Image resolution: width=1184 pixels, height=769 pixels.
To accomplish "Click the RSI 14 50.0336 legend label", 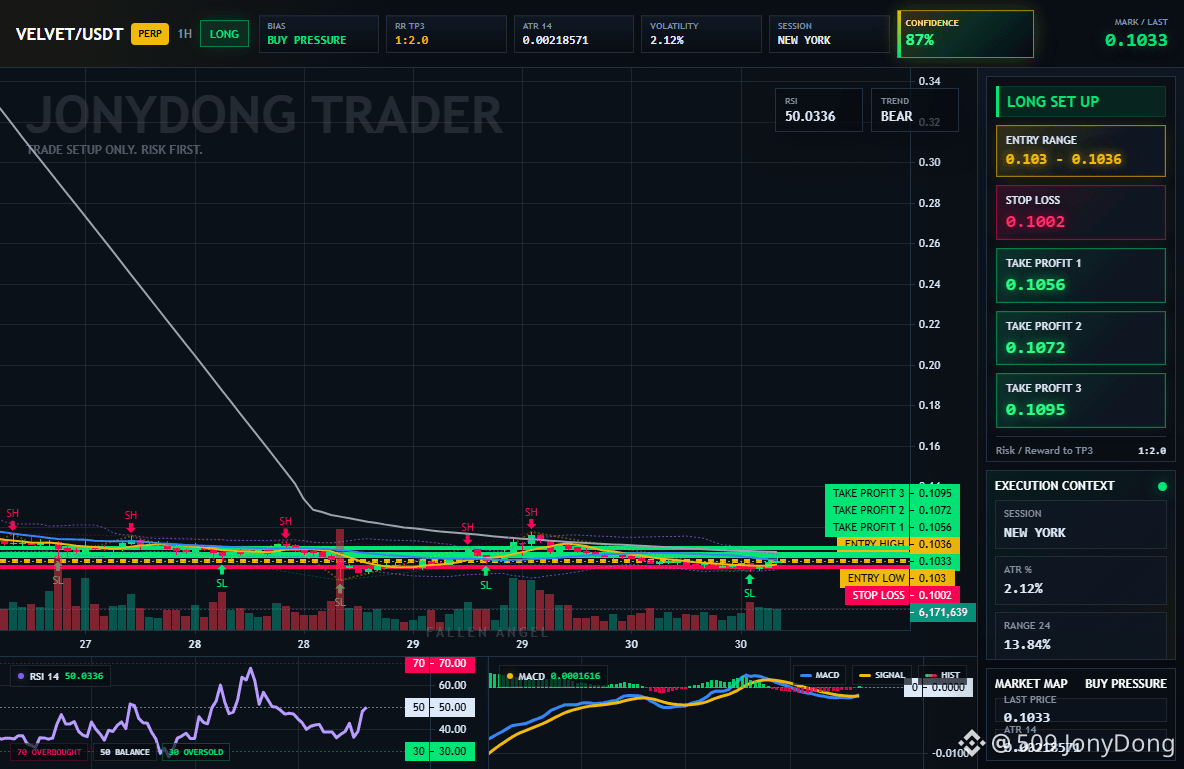I will click(66, 676).
